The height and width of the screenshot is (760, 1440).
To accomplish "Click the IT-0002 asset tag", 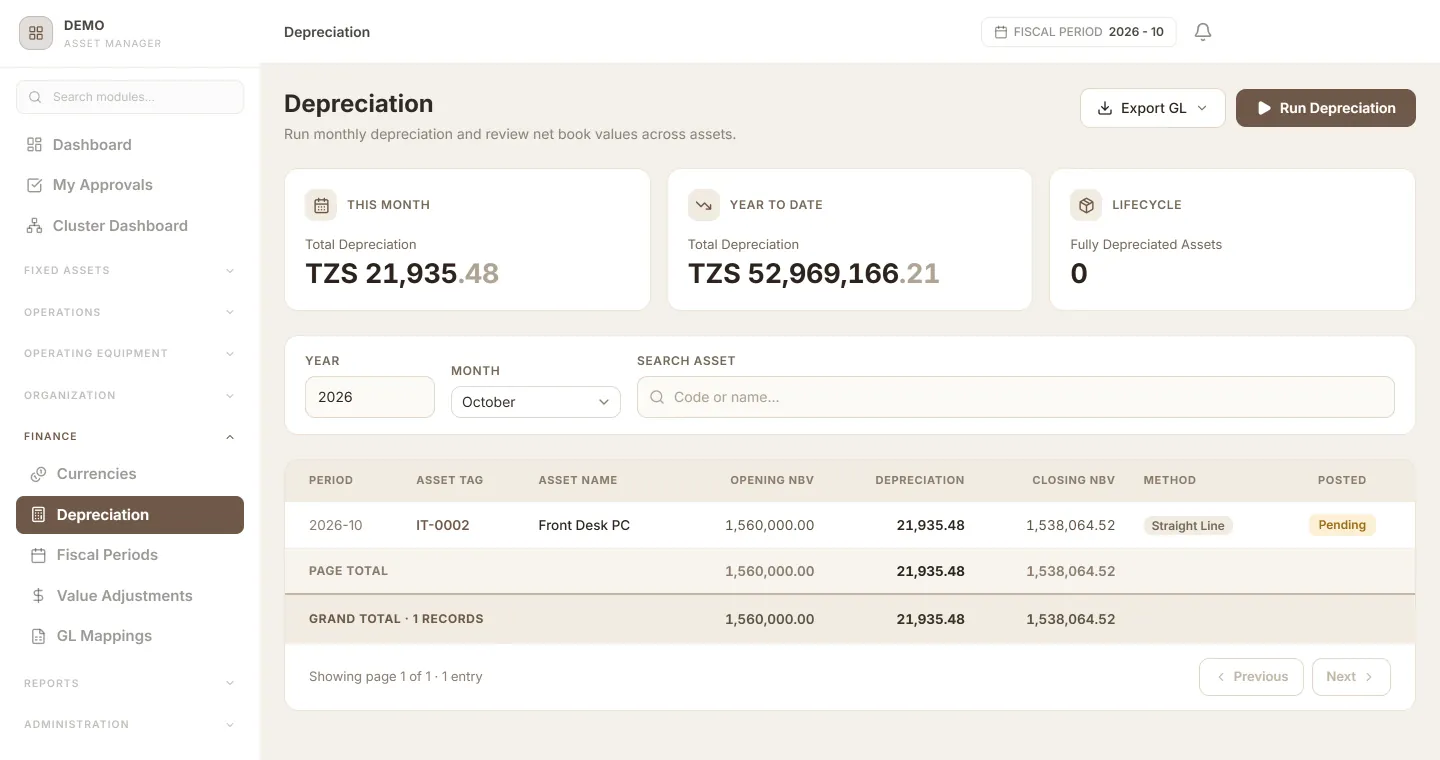I will pos(443,525).
